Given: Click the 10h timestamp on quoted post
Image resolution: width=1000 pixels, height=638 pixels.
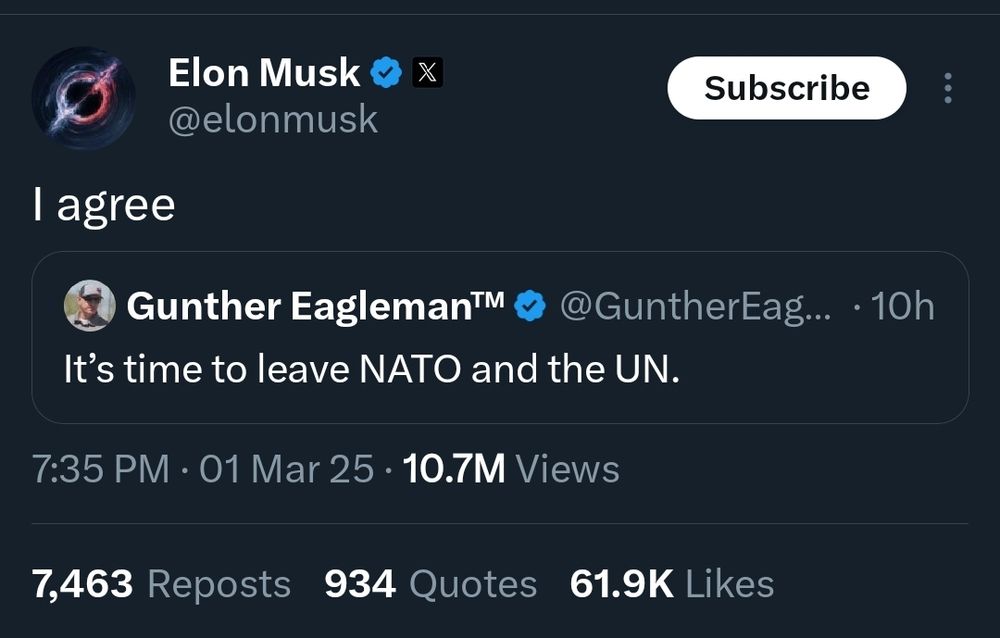Looking at the screenshot, I should pyautogui.click(x=902, y=306).
